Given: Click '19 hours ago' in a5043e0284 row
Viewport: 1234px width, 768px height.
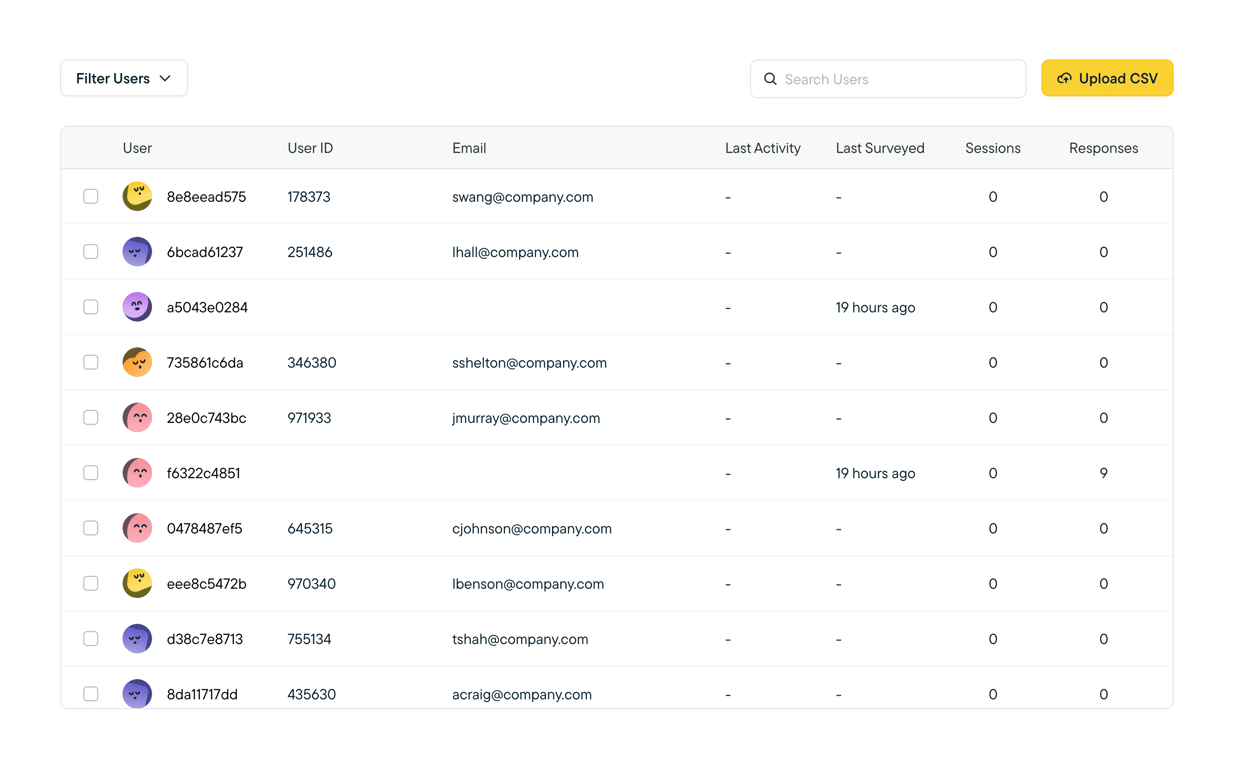Looking at the screenshot, I should point(876,307).
